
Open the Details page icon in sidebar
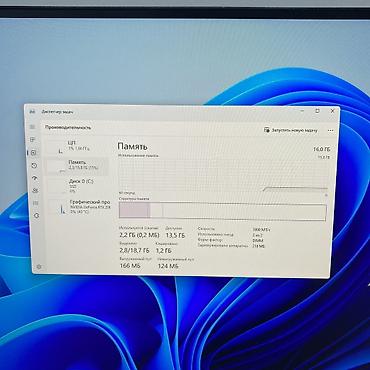pyautogui.click(x=36, y=203)
